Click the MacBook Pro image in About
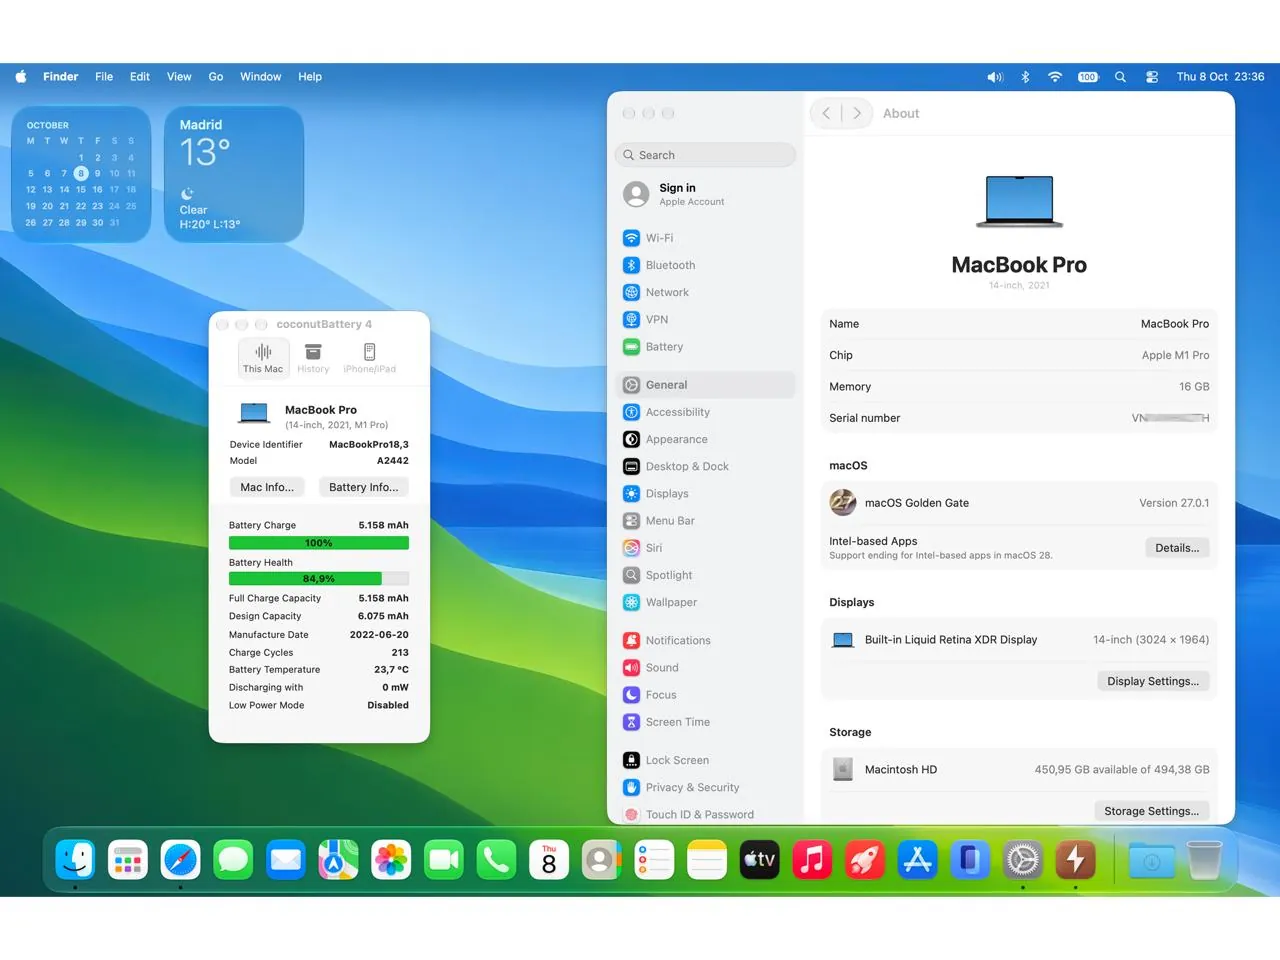Viewport: 1280px width, 960px height. [x=1019, y=201]
